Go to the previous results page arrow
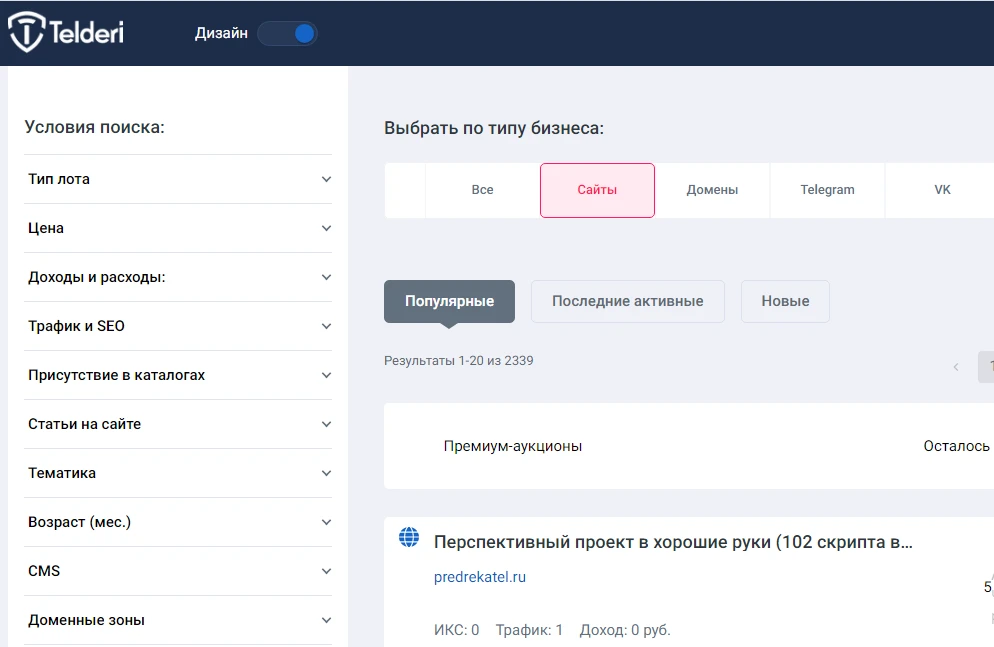This screenshot has width=994, height=647. [x=956, y=367]
